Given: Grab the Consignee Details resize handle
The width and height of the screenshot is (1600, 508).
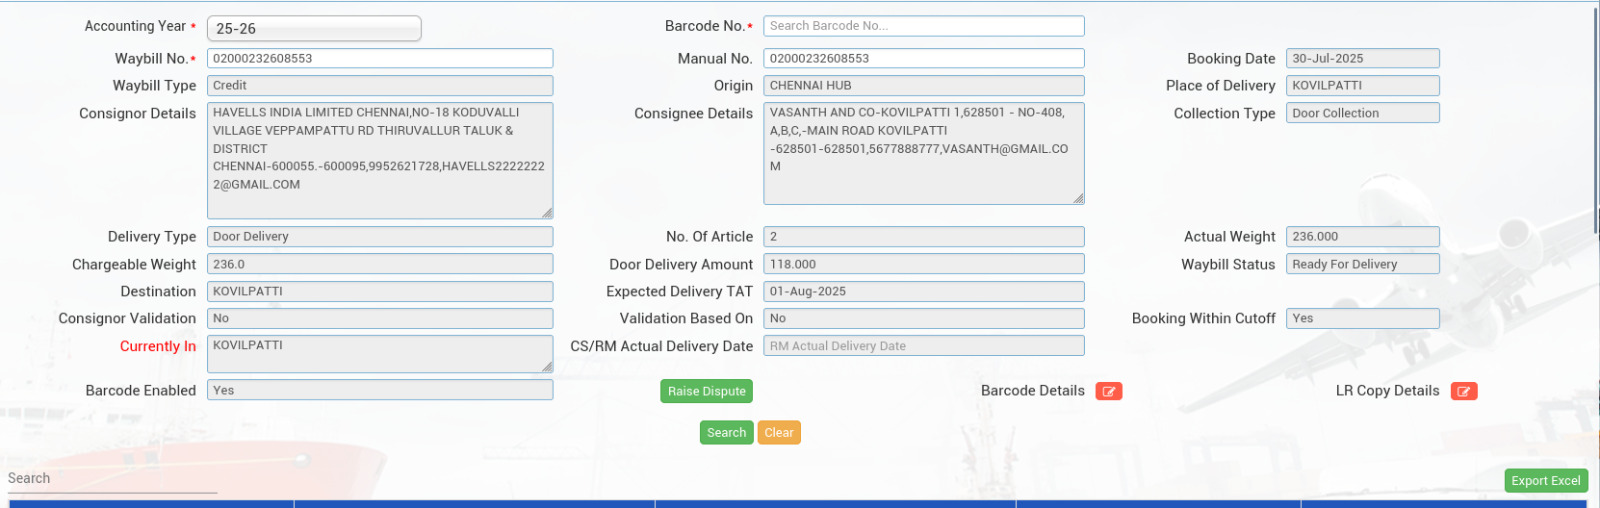Looking at the screenshot, I should click(x=1078, y=199).
